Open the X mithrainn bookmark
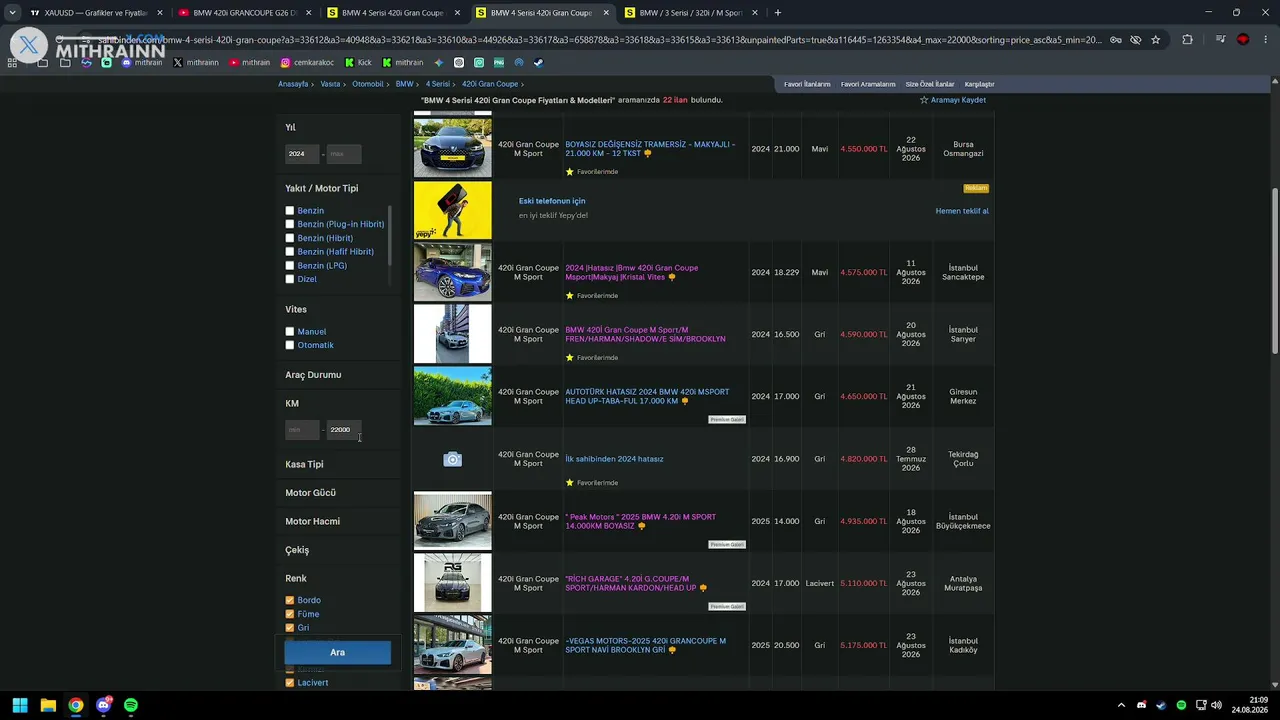The width and height of the screenshot is (1280, 720). pyautogui.click(x=196, y=62)
